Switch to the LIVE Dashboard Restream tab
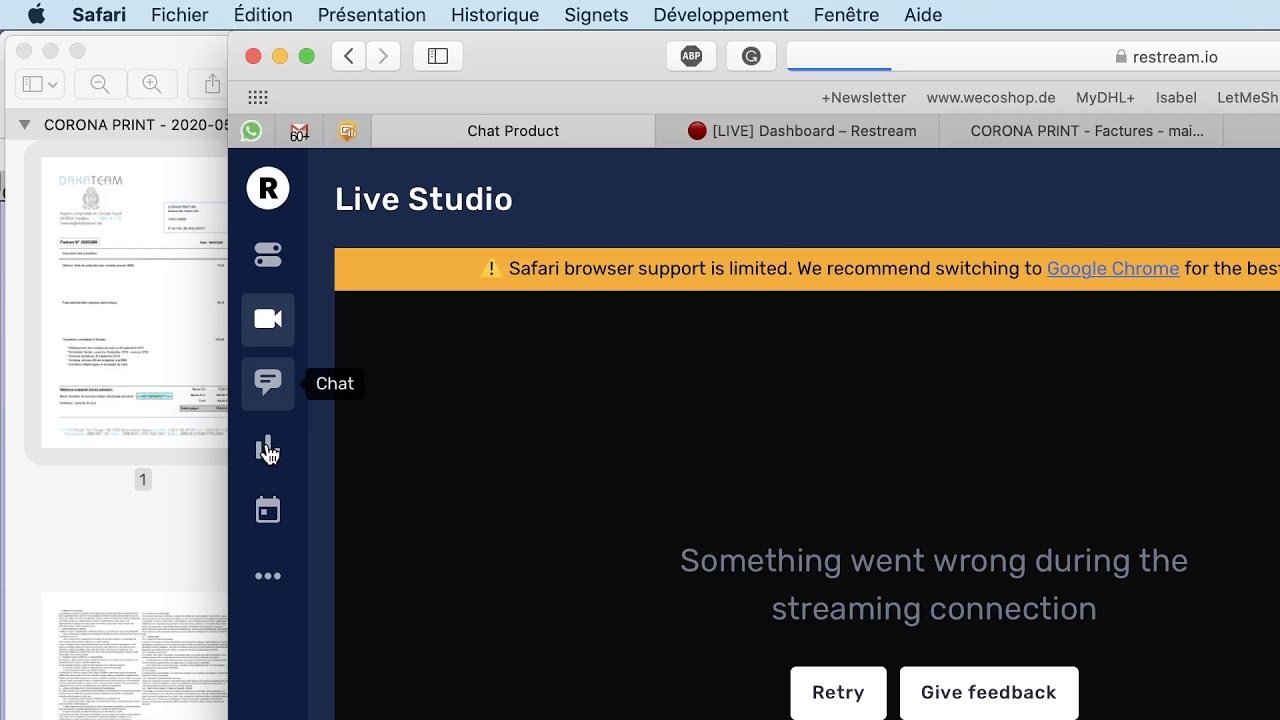Screen dimensions: 1280x720 pos(801,131)
